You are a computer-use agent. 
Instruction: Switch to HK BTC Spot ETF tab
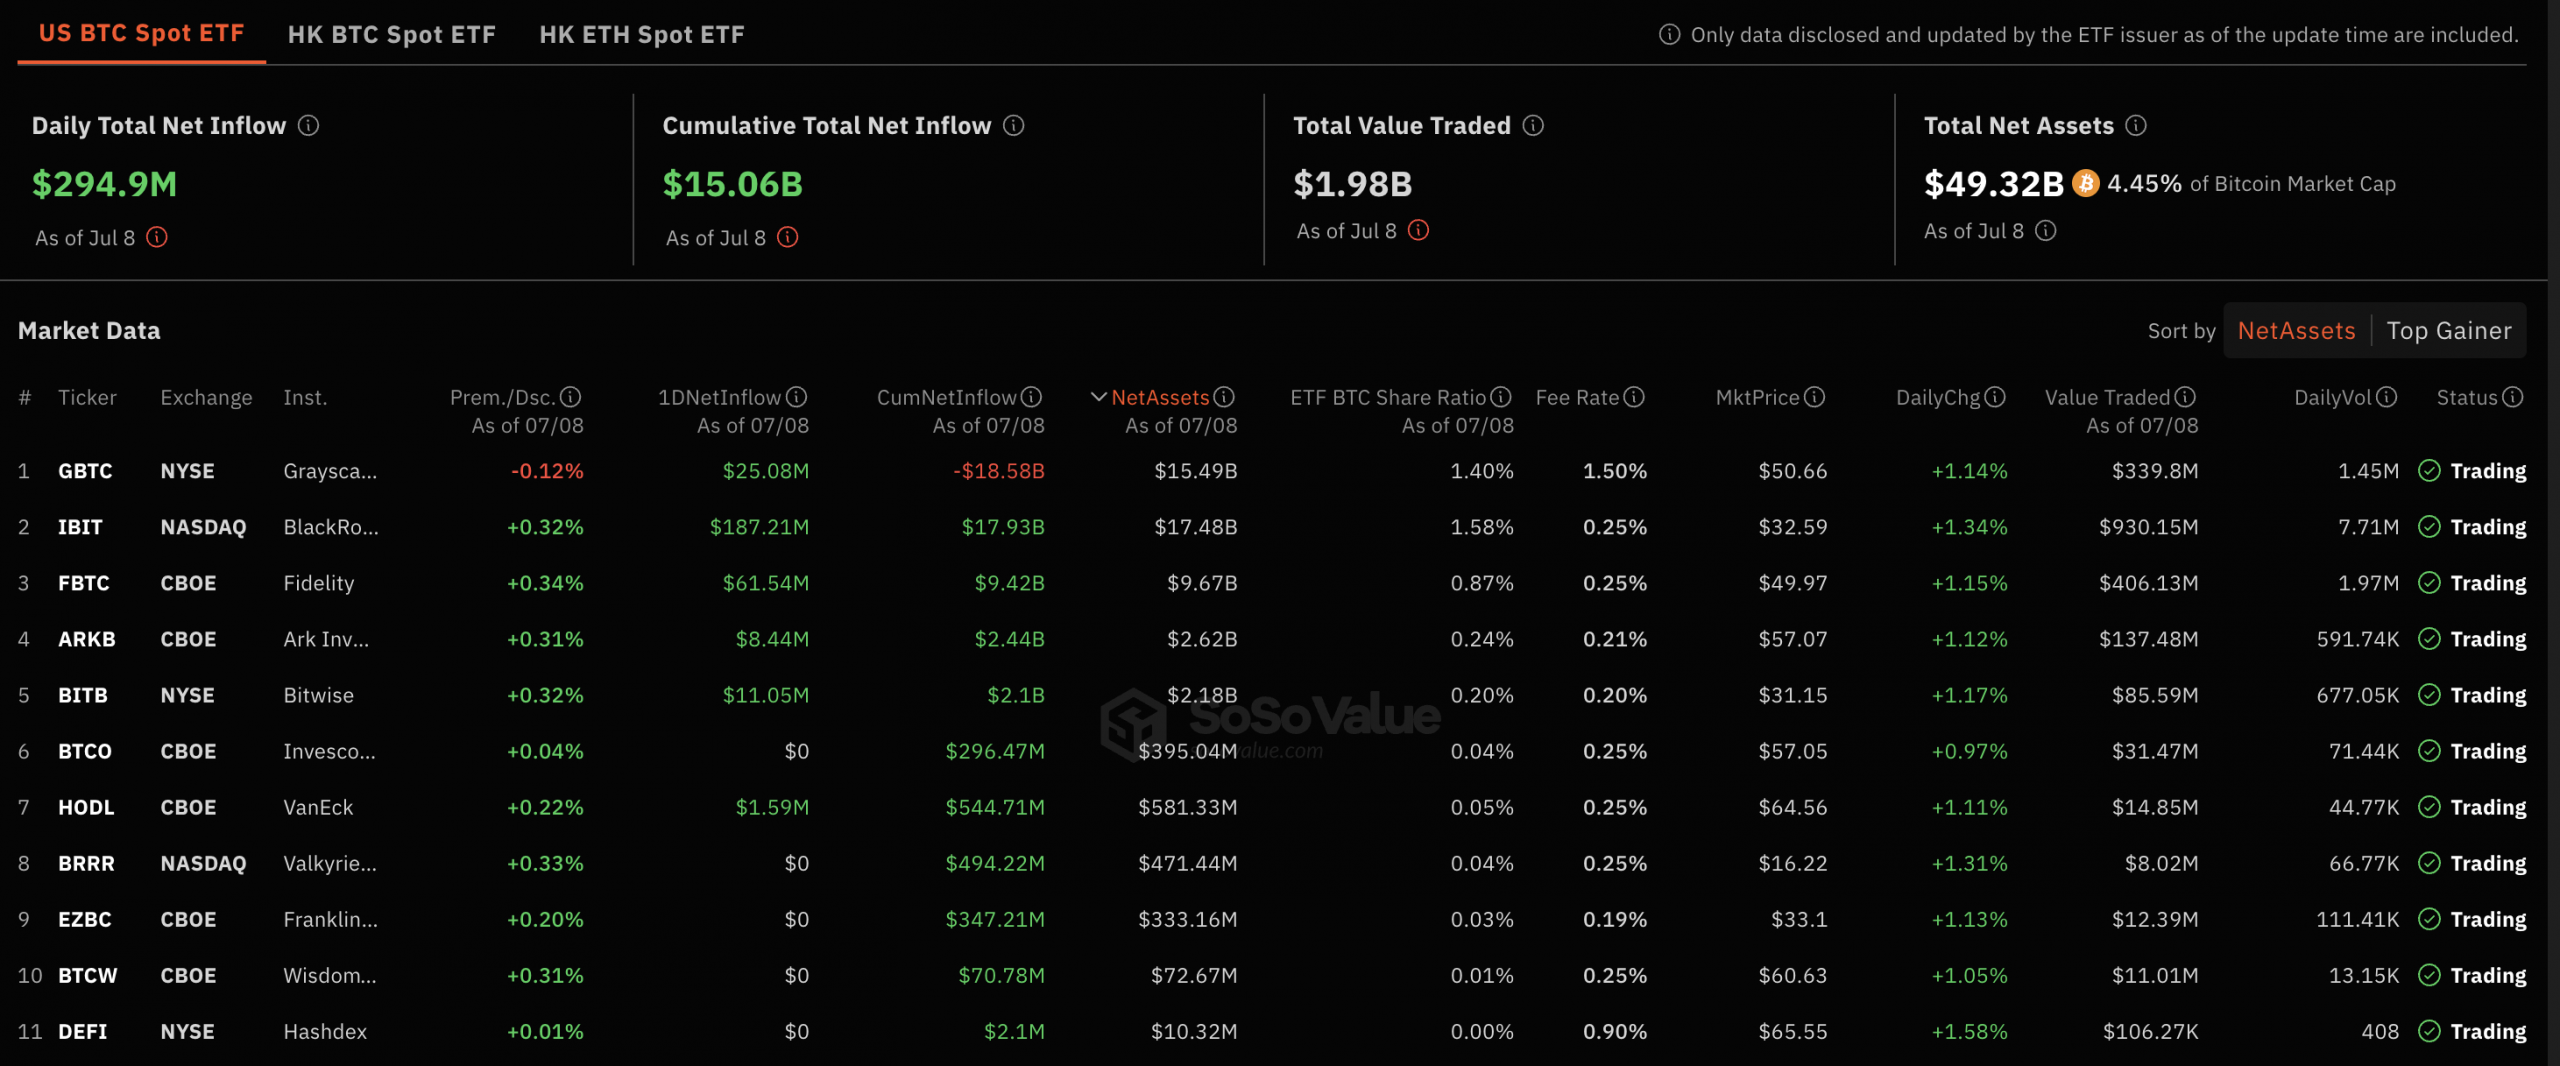pos(392,34)
